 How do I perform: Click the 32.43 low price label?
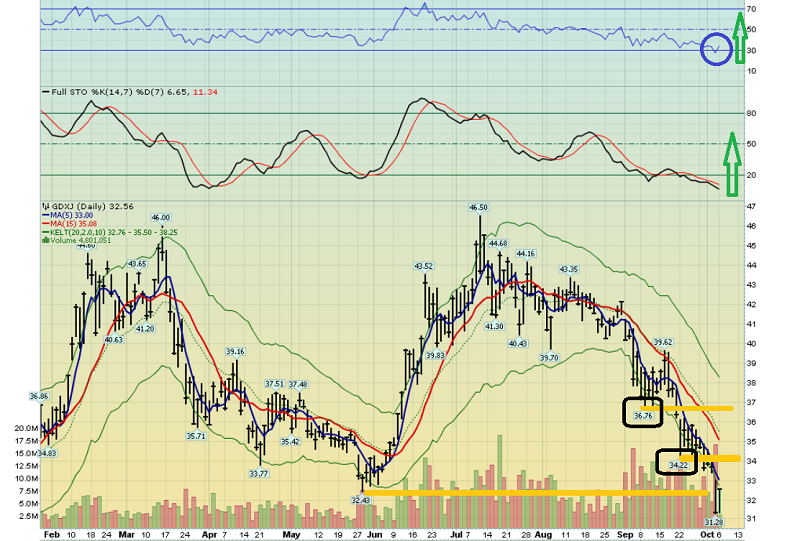point(361,500)
